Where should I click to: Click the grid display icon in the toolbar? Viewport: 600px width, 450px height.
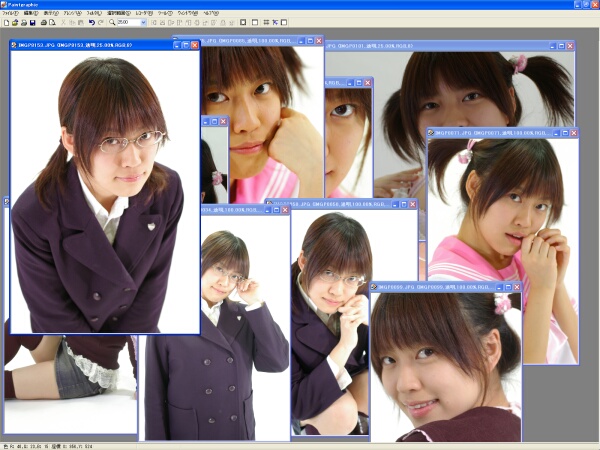(x=266, y=23)
